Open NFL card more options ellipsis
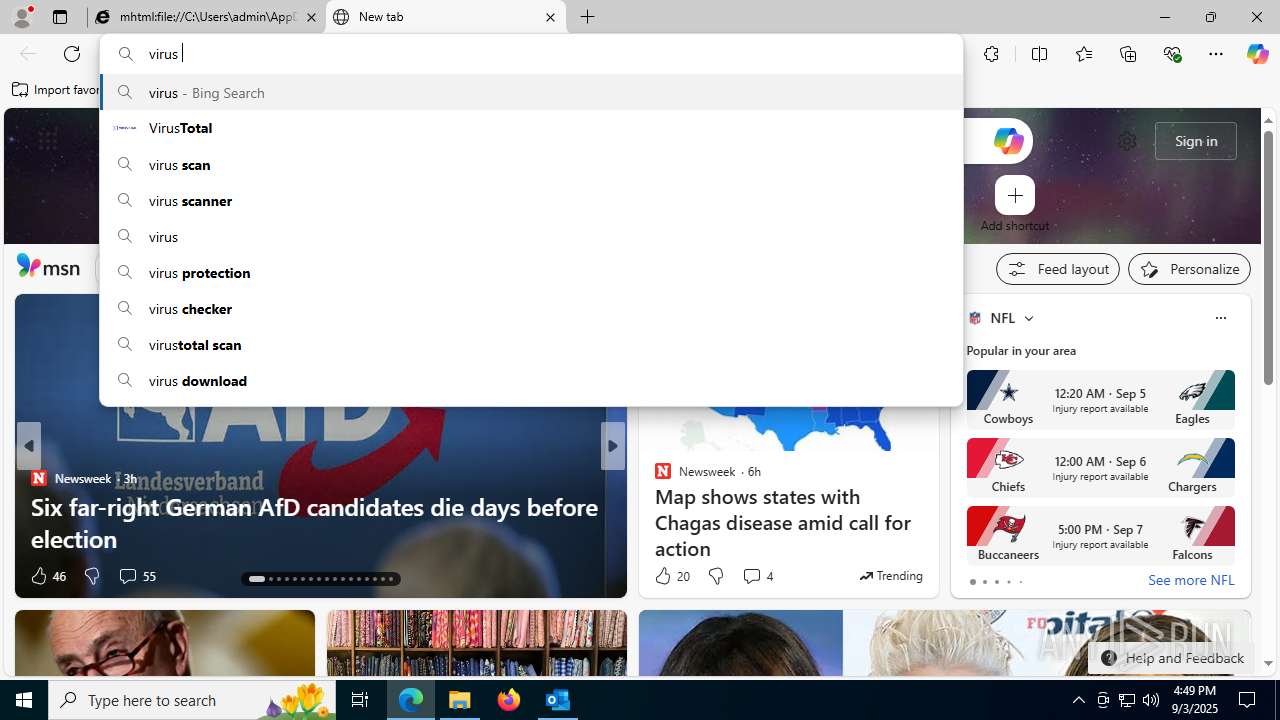The image size is (1280, 720). coord(1220,318)
